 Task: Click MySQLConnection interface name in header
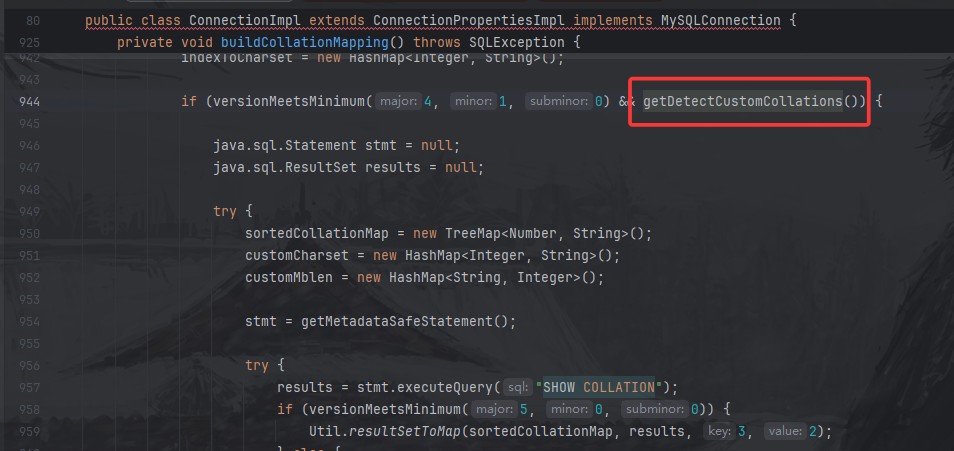click(x=734, y=20)
